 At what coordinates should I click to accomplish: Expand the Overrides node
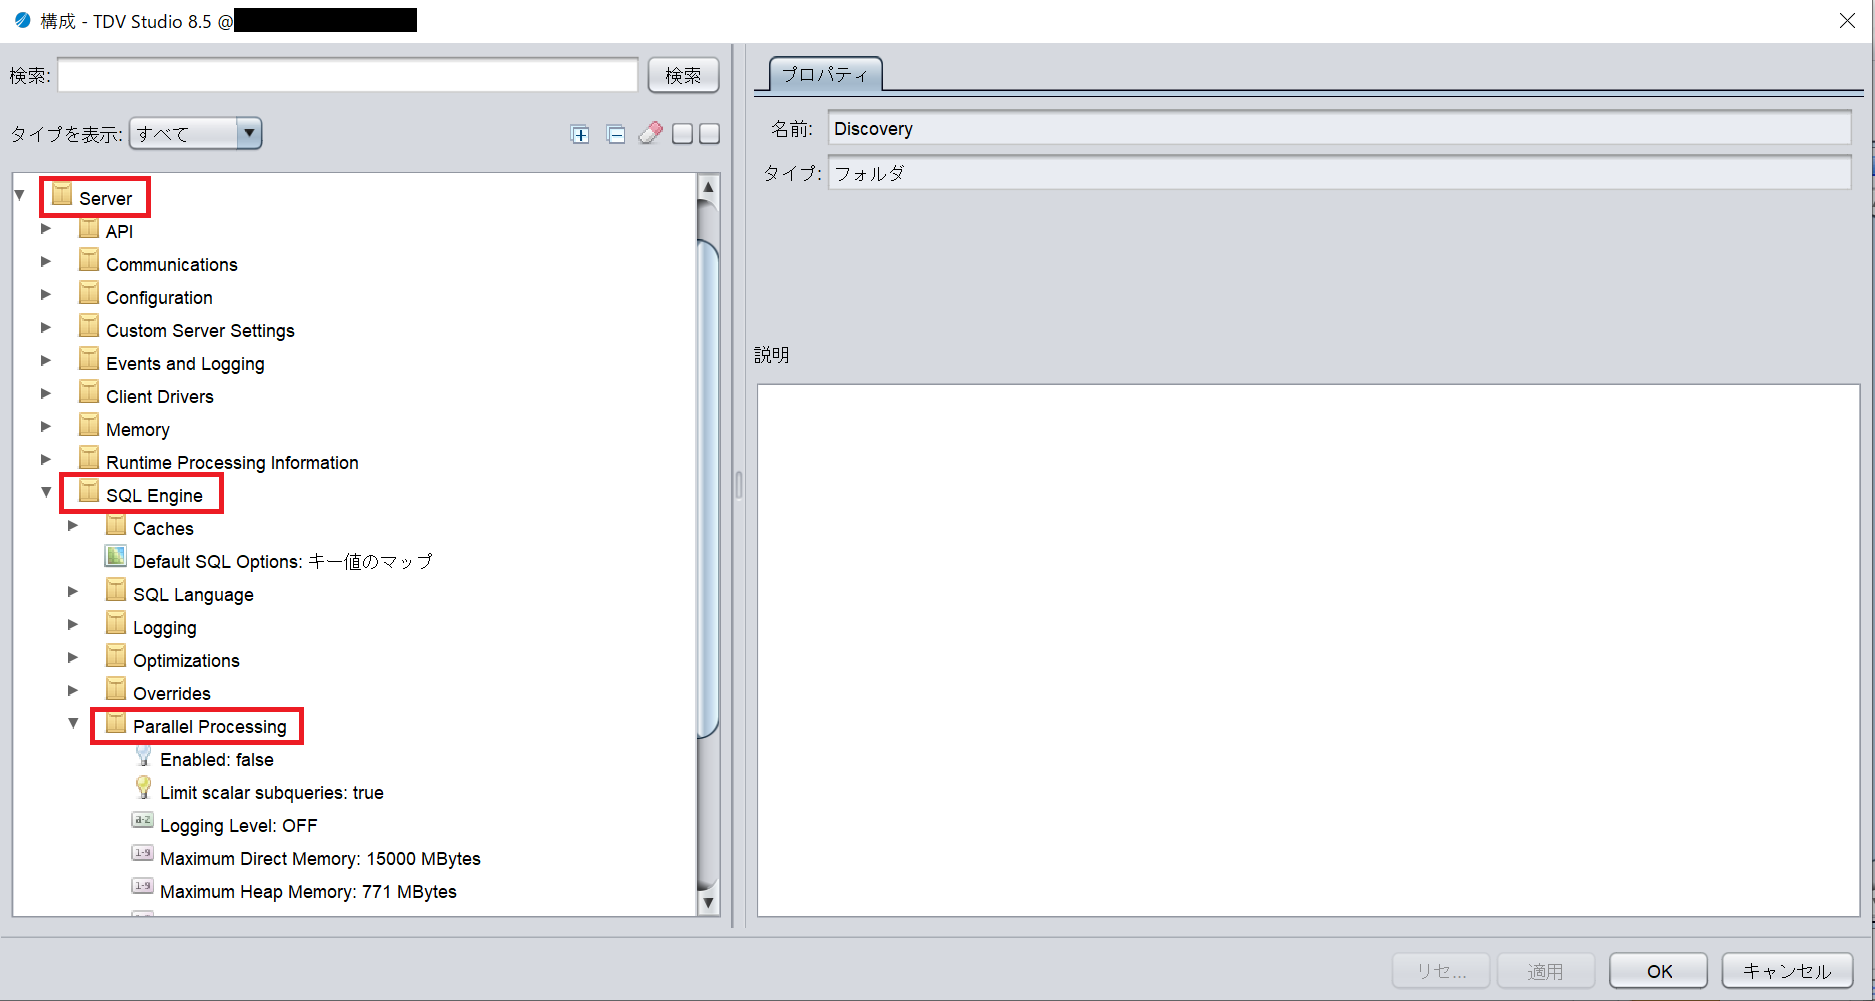click(x=73, y=690)
